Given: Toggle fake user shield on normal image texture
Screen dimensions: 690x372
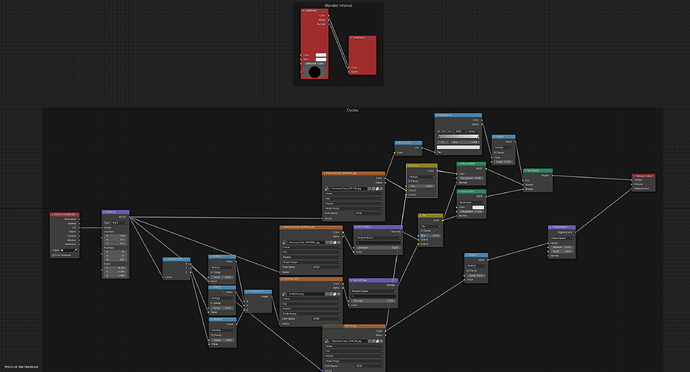Looking at the screenshot, I should tap(327, 242).
